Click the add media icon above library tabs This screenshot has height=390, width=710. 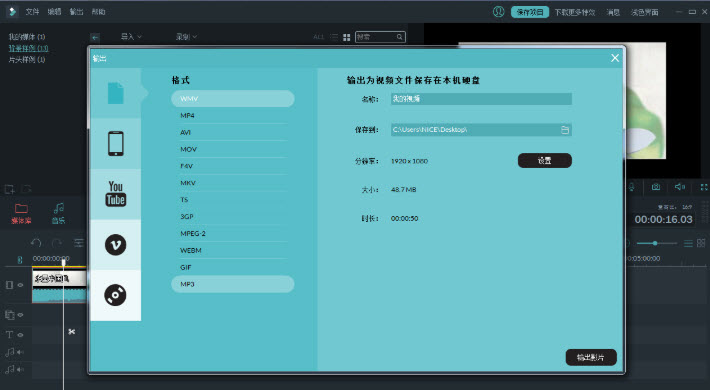pyautogui.click(x=10, y=189)
